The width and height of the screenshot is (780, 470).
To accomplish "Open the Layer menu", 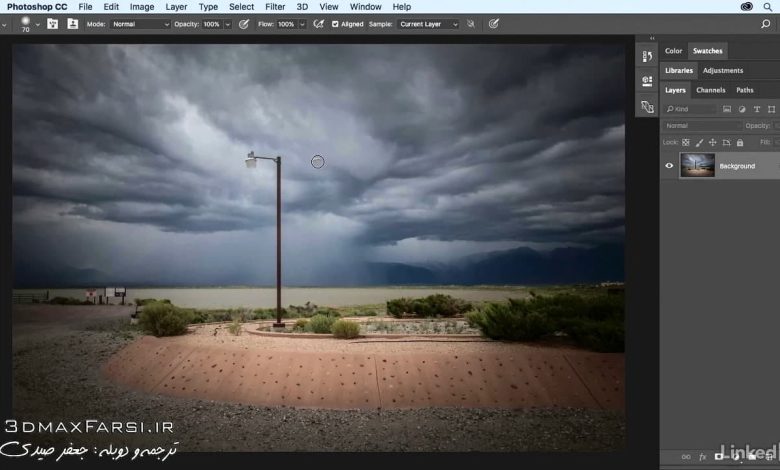I will tap(176, 6).
